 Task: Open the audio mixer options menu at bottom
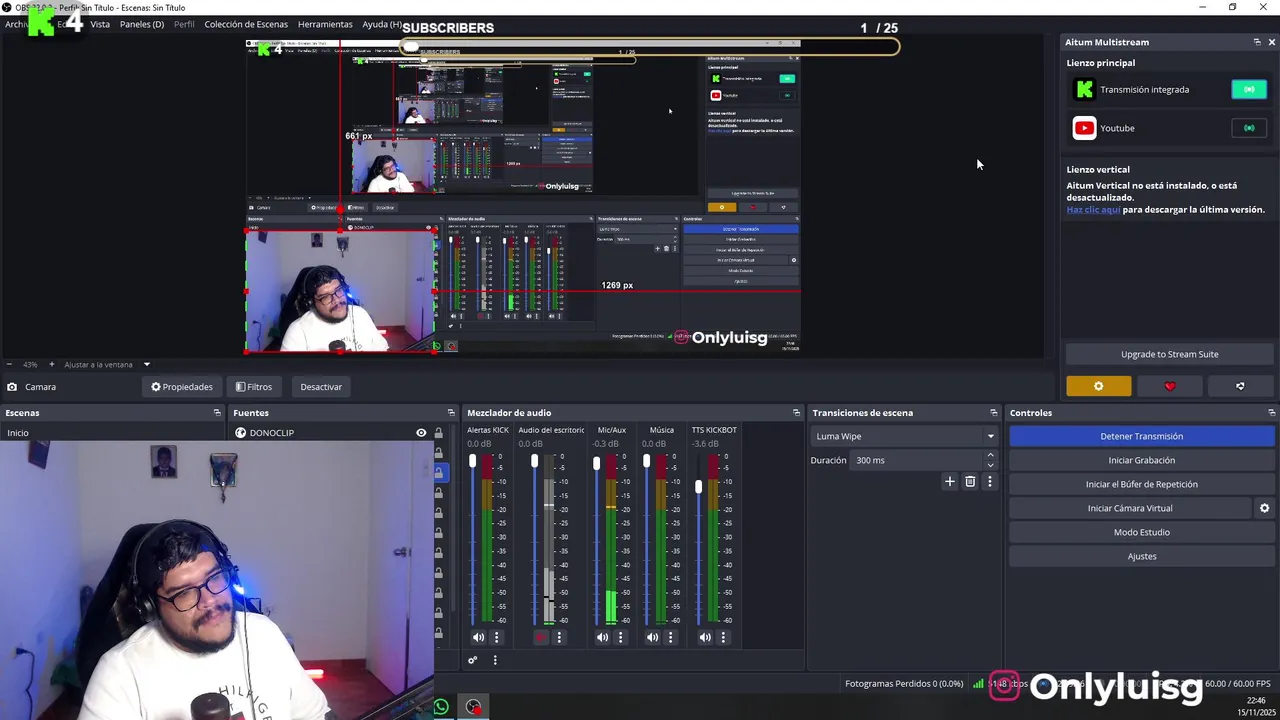[494, 660]
